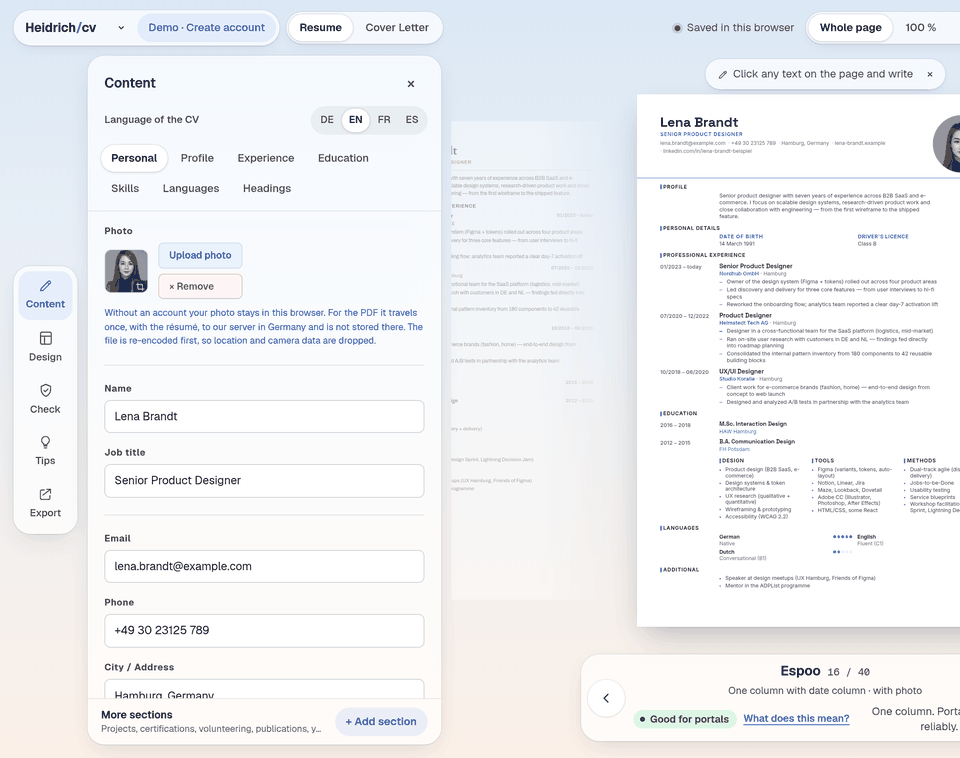Image resolution: width=960 pixels, height=758 pixels.
Task: Click the faded background resume page
Action: point(522,360)
